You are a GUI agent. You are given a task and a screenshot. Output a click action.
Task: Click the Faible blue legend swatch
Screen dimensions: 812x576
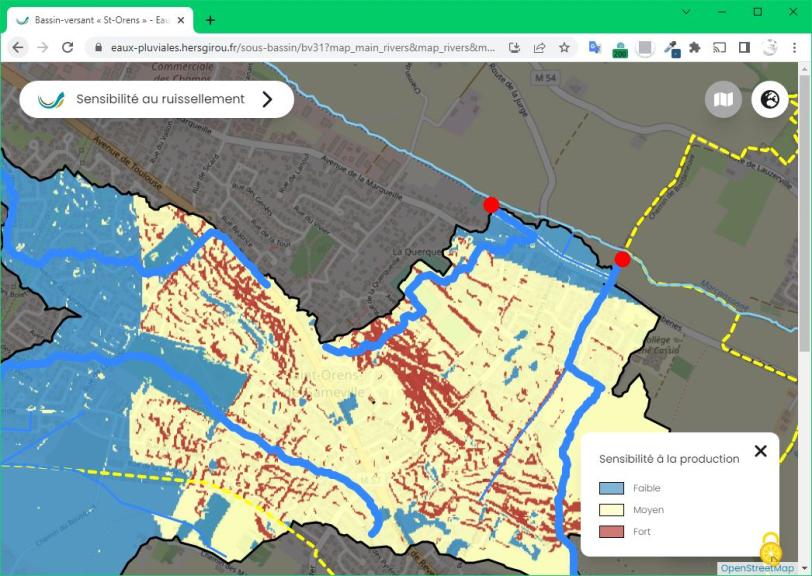click(611, 488)
